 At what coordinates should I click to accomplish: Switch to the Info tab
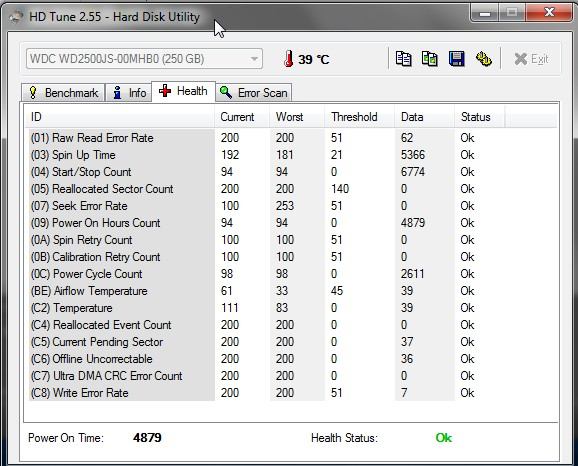click(x=129, y=93)
